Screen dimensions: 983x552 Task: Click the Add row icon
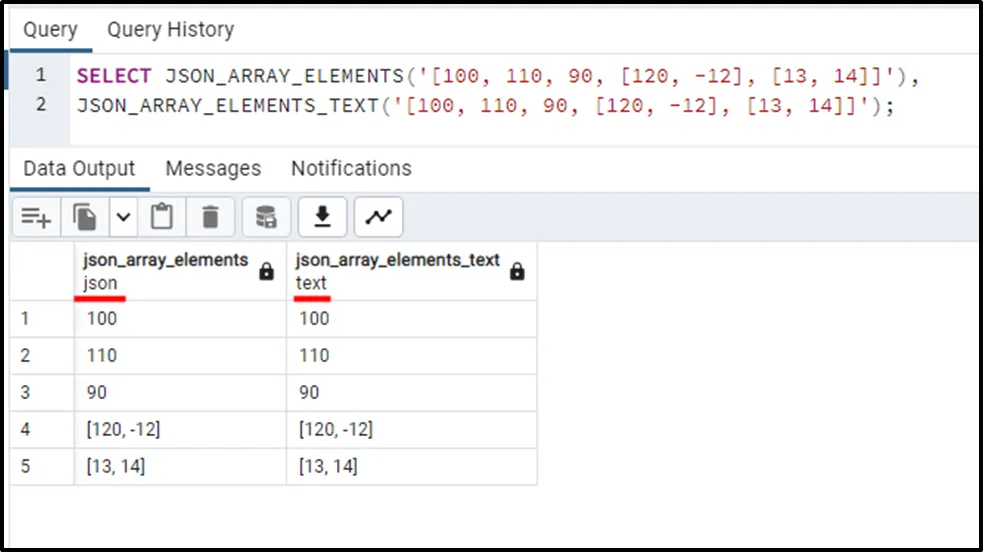coord(36,216)
